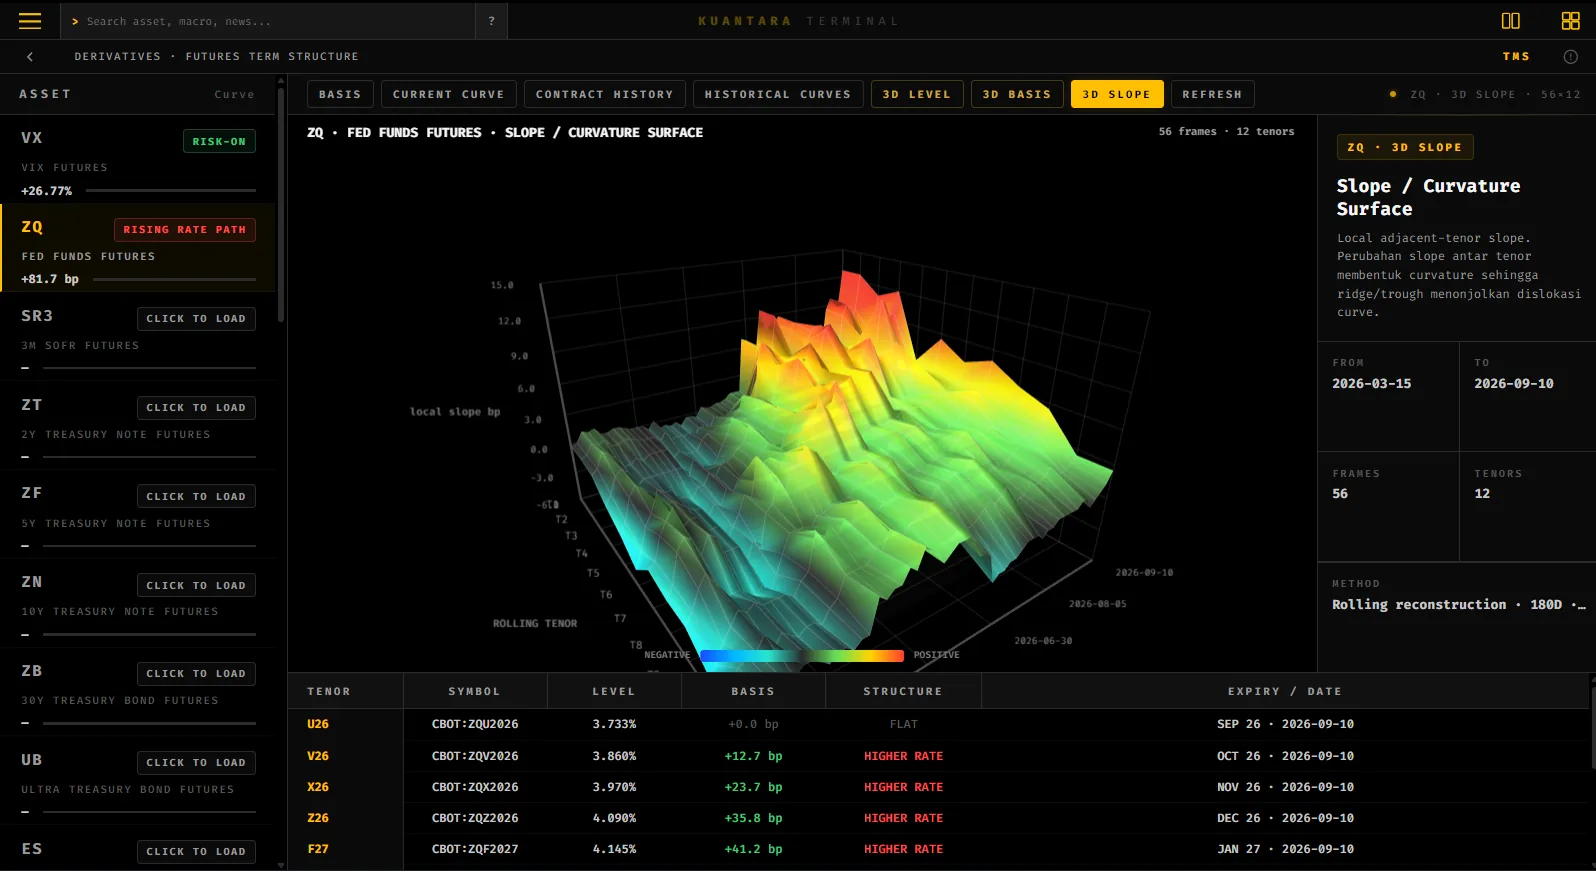Viewport: 1596px width, 871px height.
Task: Load the UB Ultra Treasury Bond curve
Action: coord(196,763)
